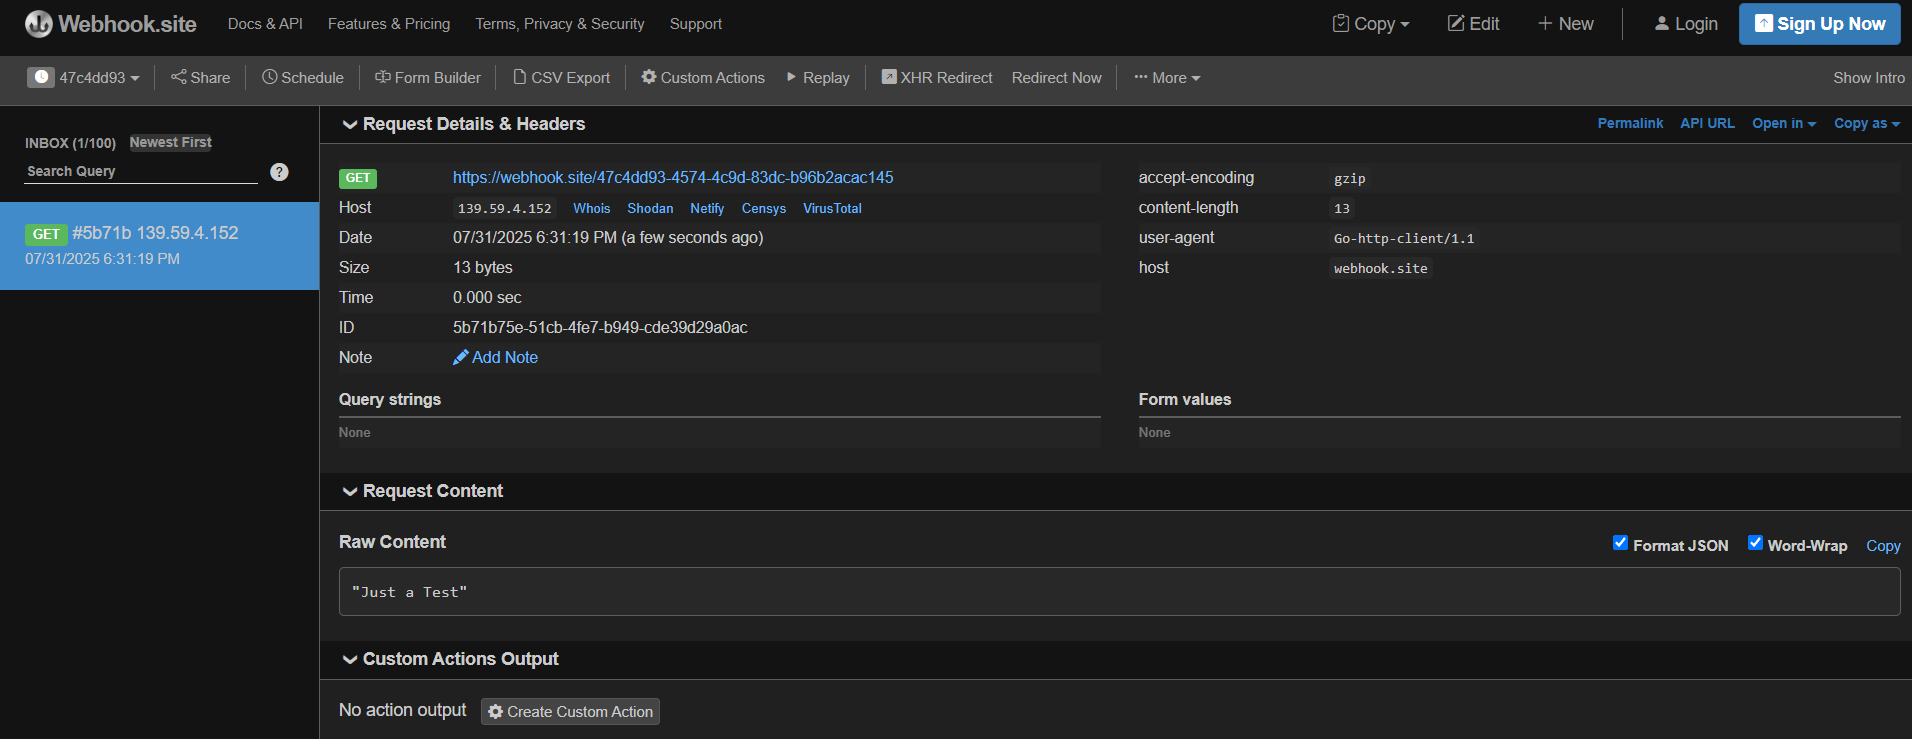This screenshot has width=1912, height=739.
Task: Open Terms, Privacy & Security page
Action: [560, 24]
